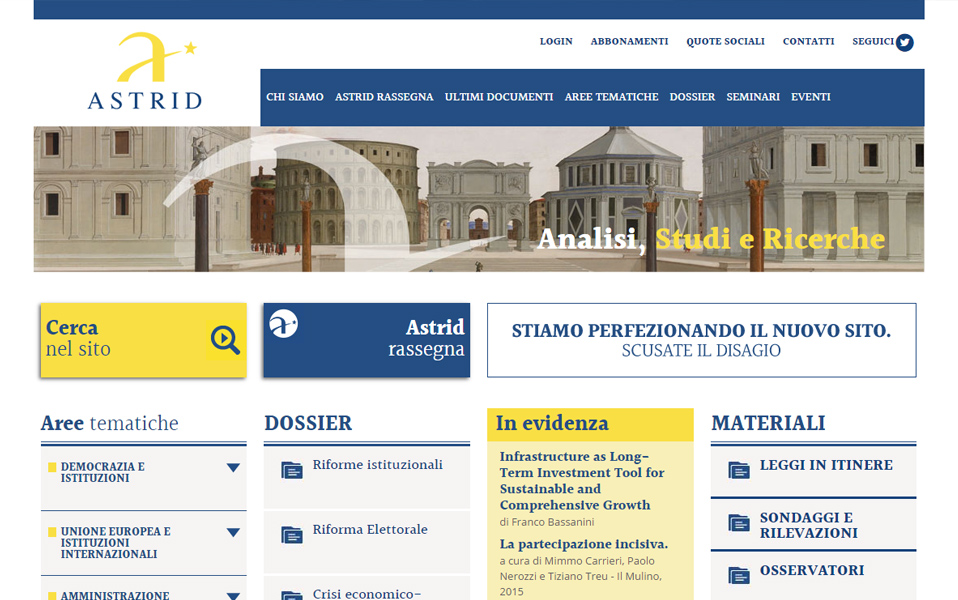Viewport: 958px width, 600px height.
Task: Click the Analisi, Studi e Ricerche banner
Action: (x=710, y=240)
